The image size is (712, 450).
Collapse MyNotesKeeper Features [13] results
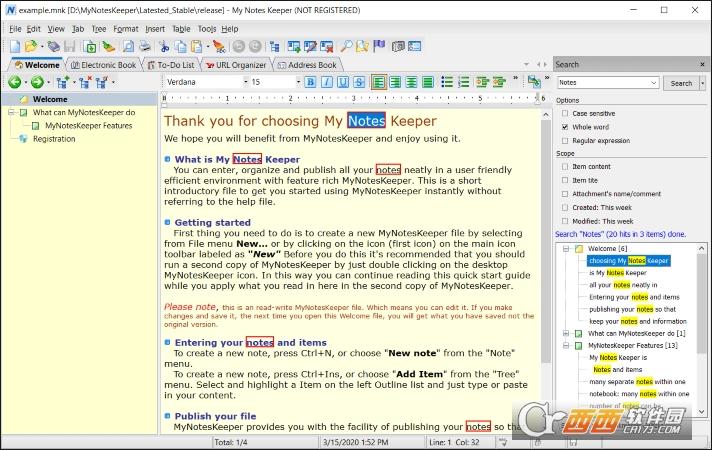pyautogui.click(x=566, y=346)
